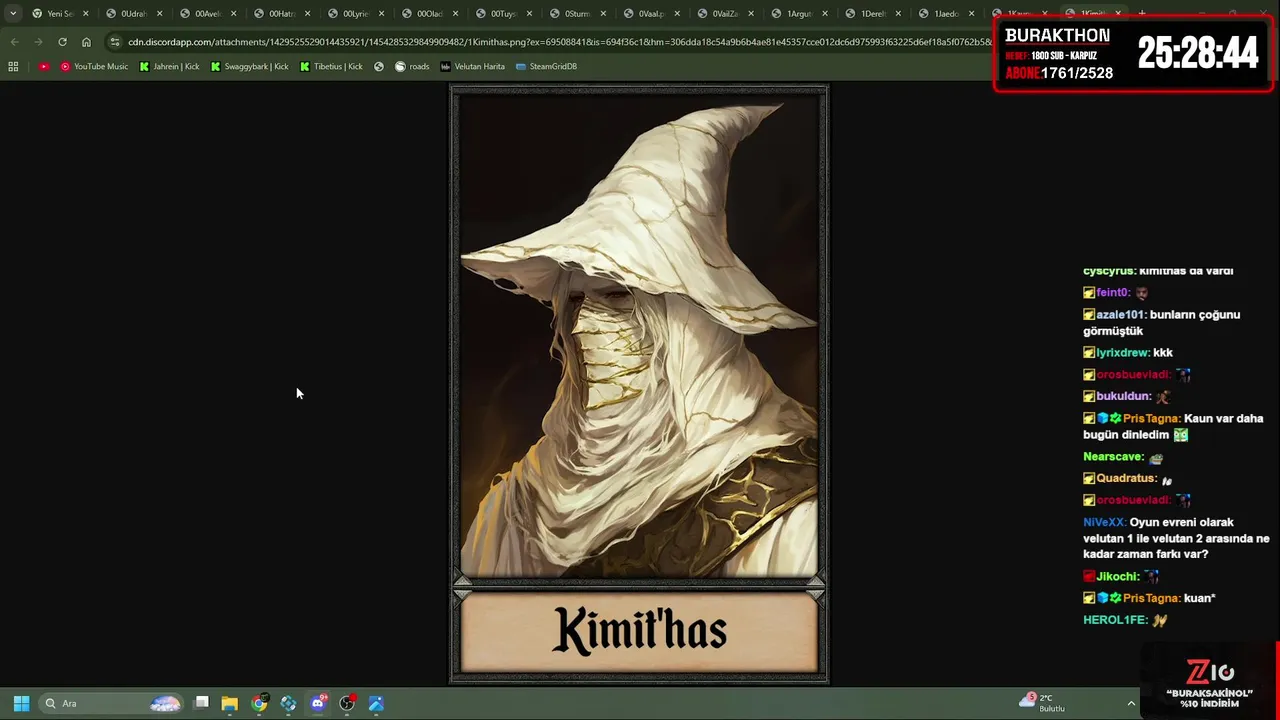Screen dimensions: 1280x720
Task: Open the Jahrein | Kick bookmark
Action: [x=169, y=66]
